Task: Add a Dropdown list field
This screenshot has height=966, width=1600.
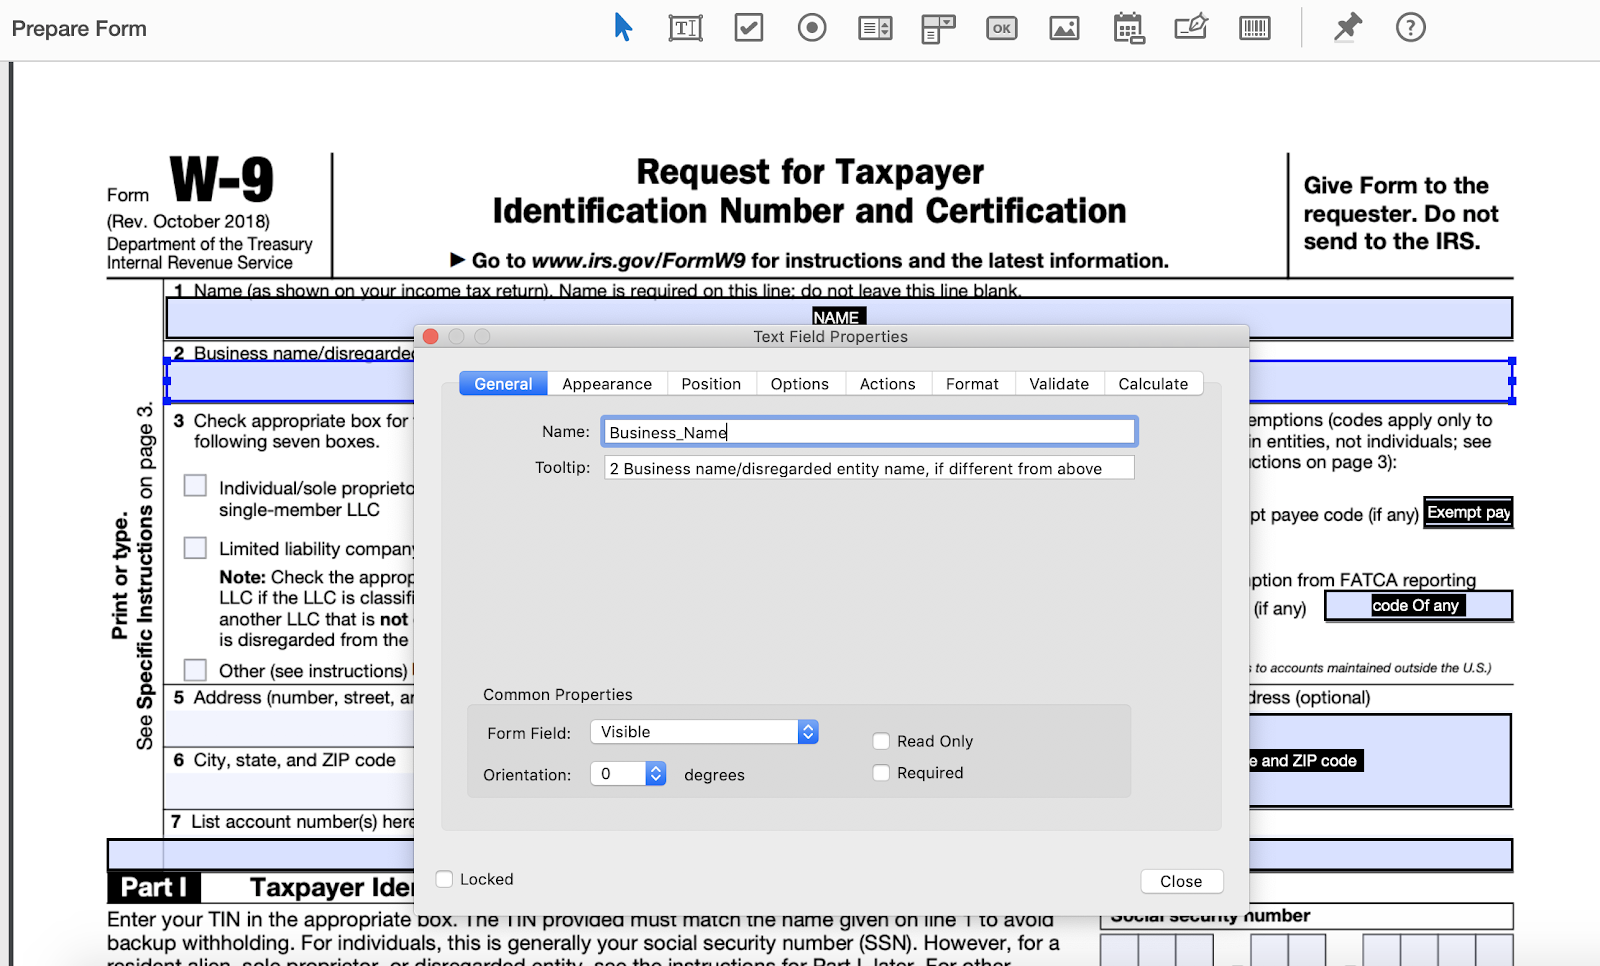Action: point(937,27)
